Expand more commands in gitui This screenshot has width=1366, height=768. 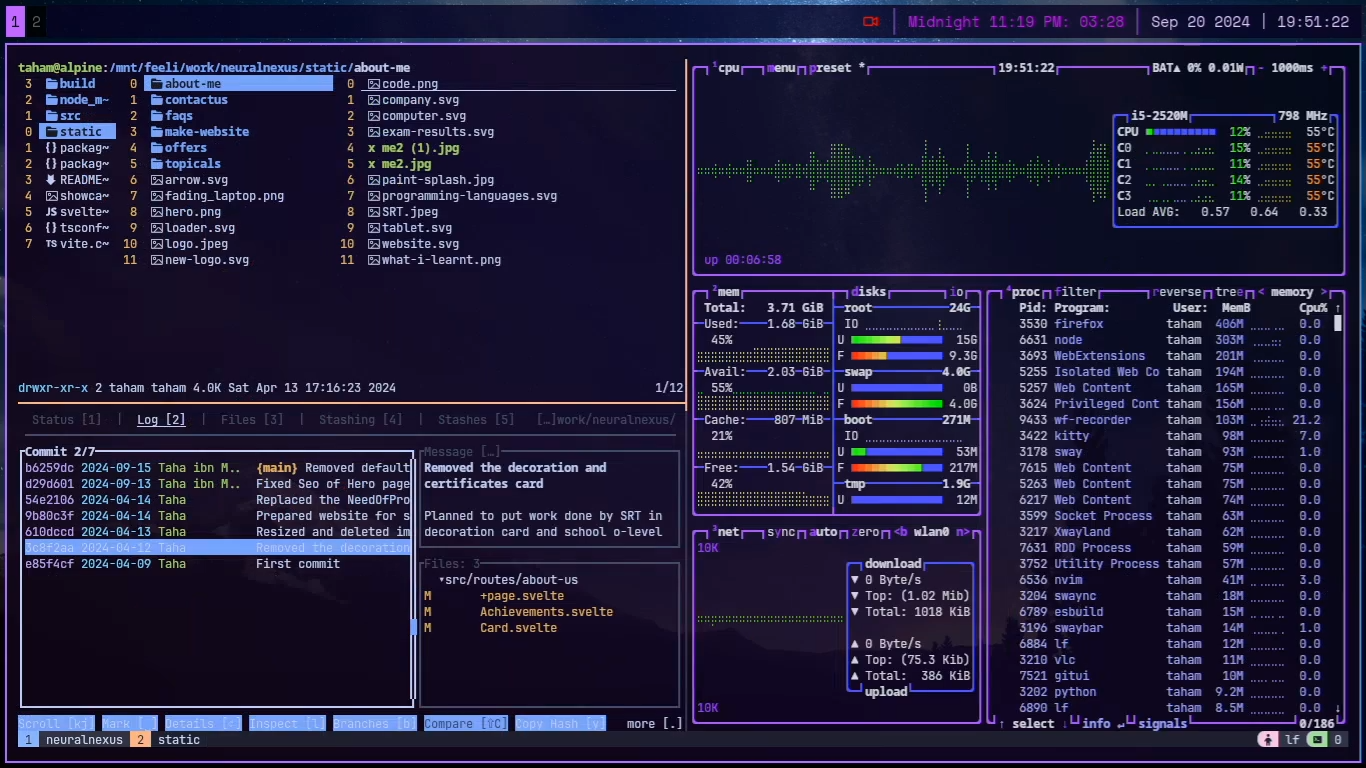tap(655, 724)
